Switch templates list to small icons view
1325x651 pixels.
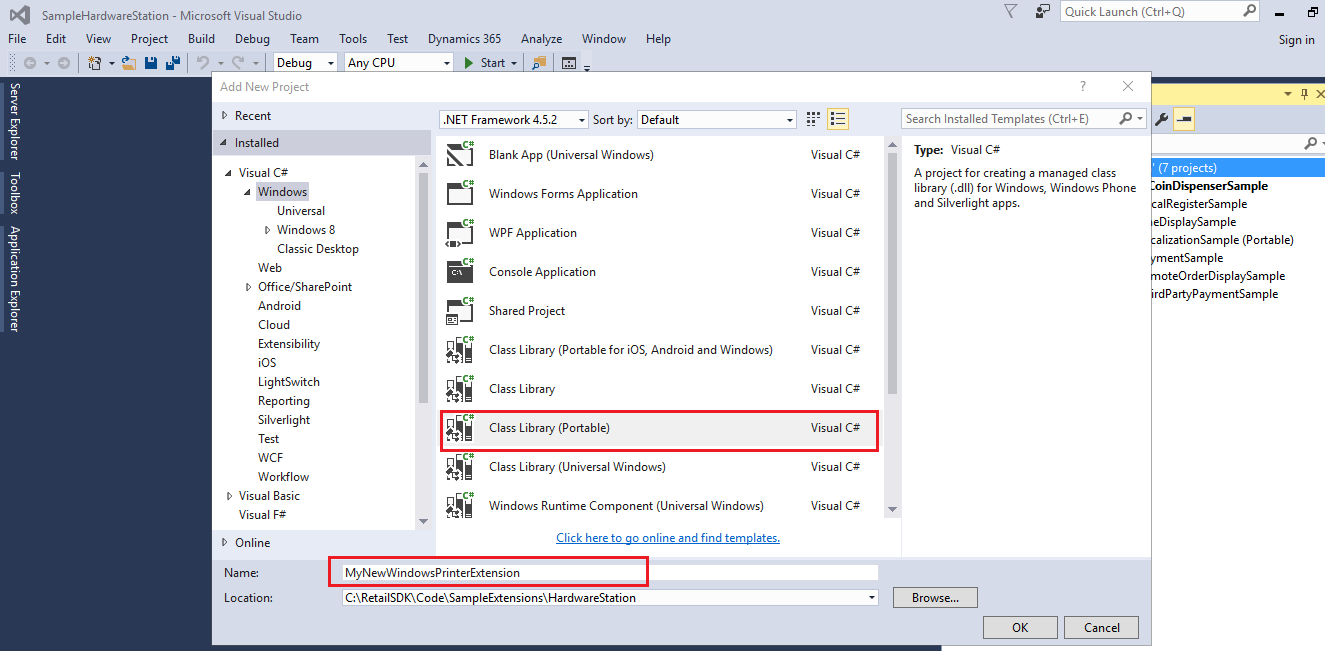pos(813,119)
